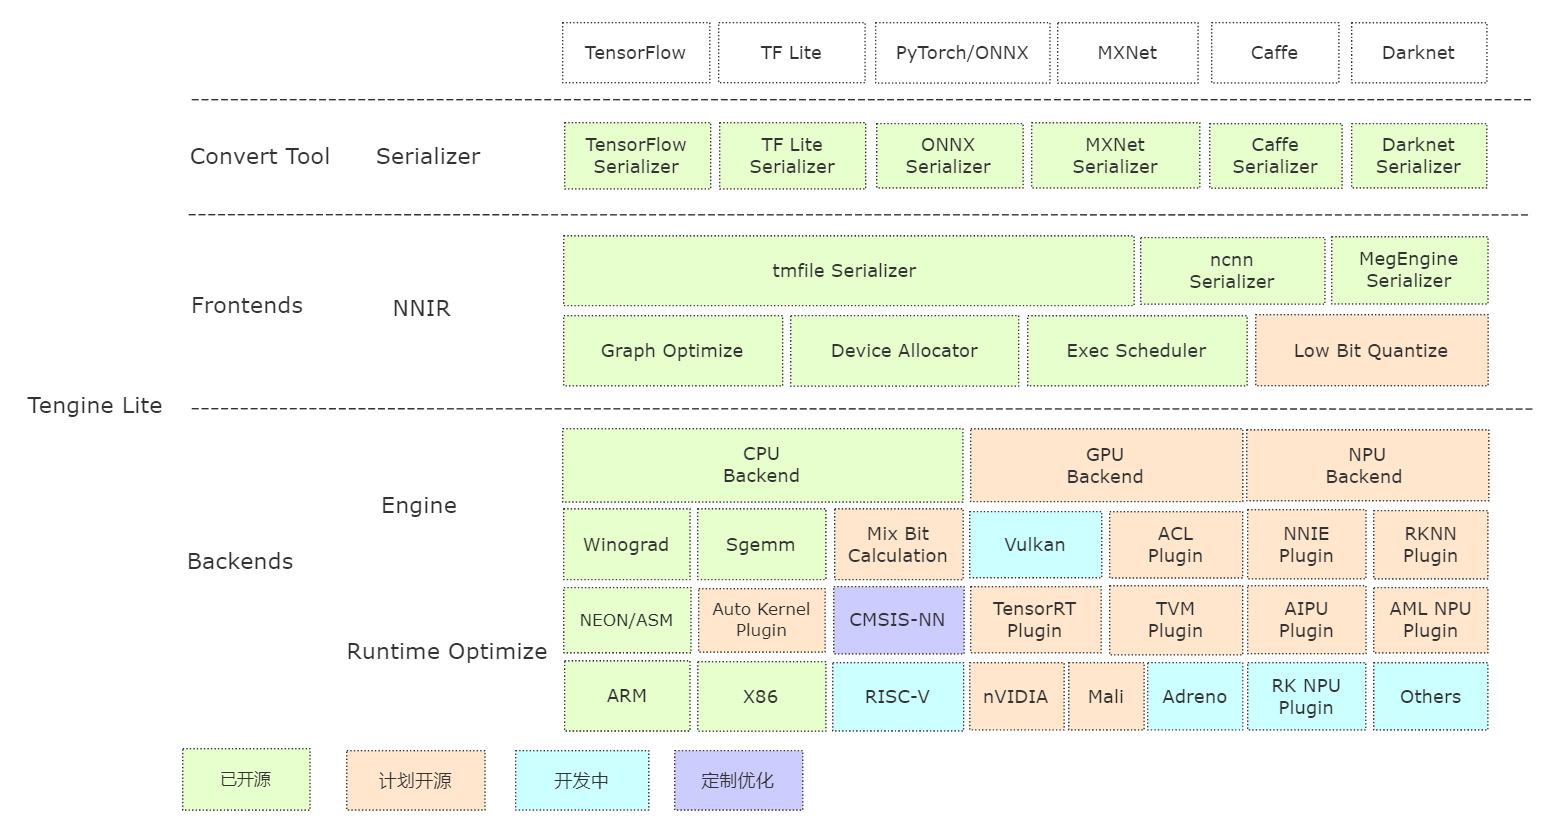This screenshot has width=1566, height=827.
Task: Select the nVIDIA box
Action: tap(1016, 696)
